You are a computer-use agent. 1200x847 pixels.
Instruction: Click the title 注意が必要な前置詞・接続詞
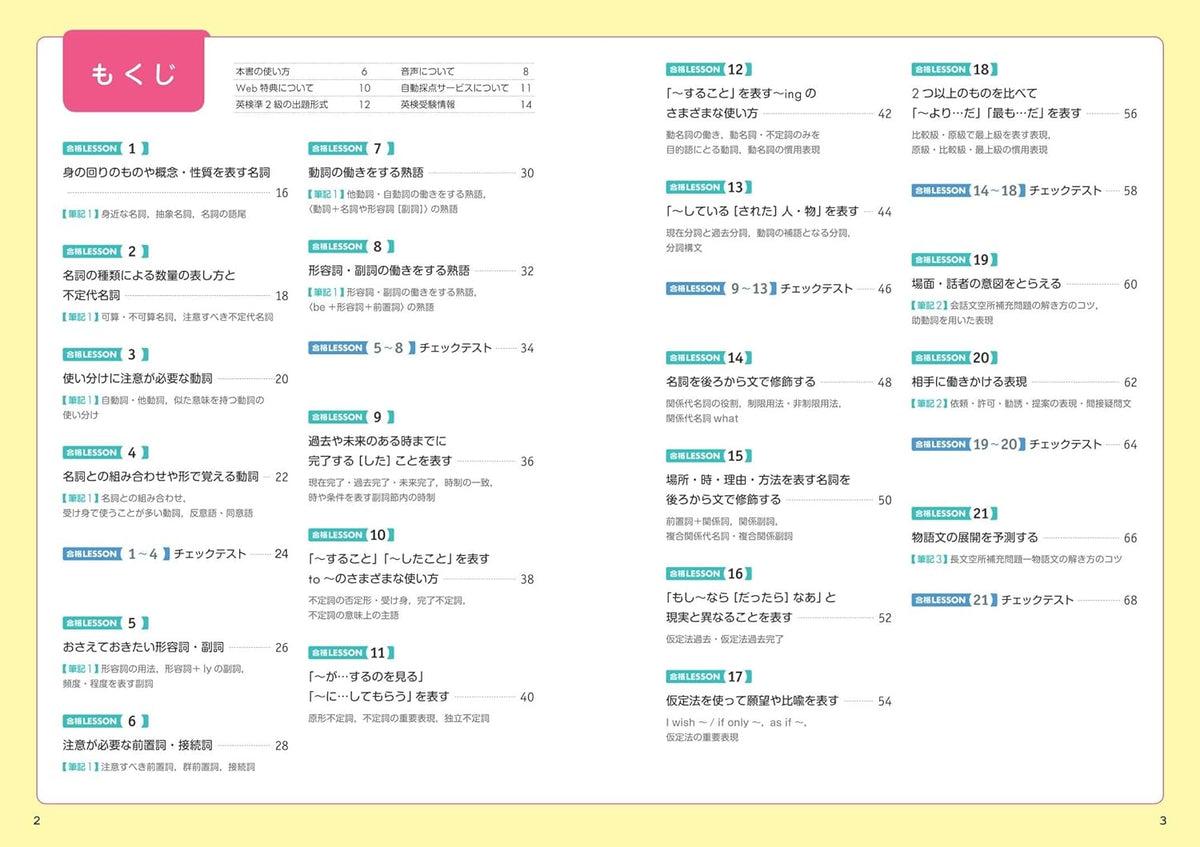(x=137, y=746)
